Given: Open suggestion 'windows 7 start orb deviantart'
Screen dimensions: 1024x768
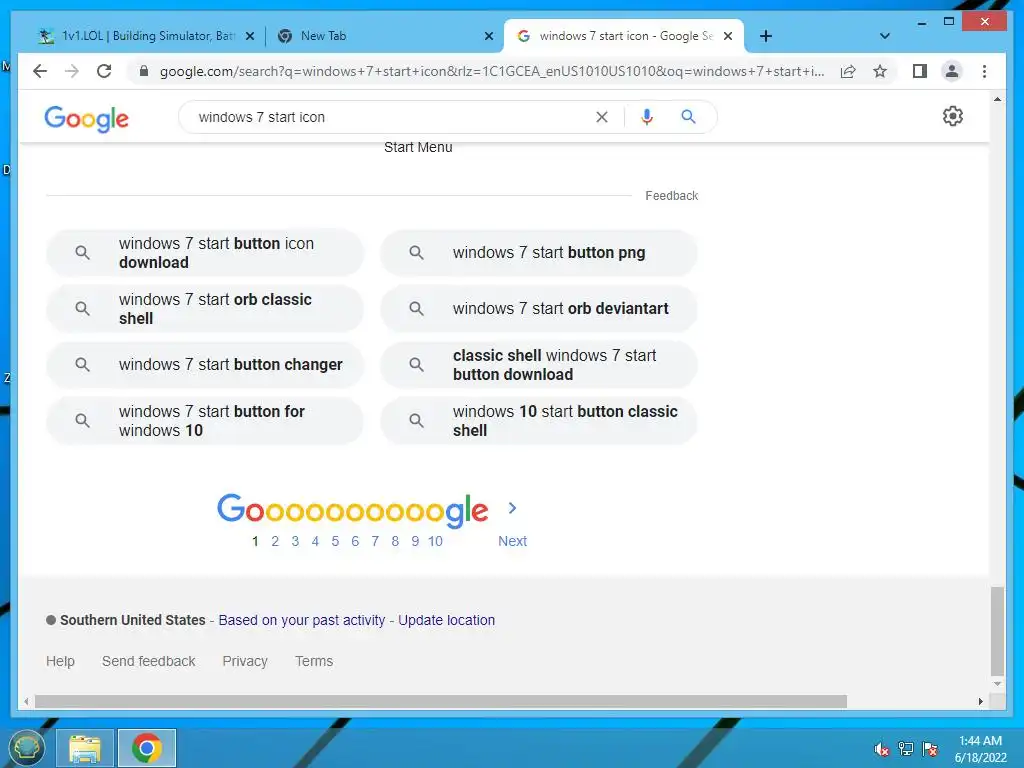Looking at the screenshot, I should coord(539,309).
